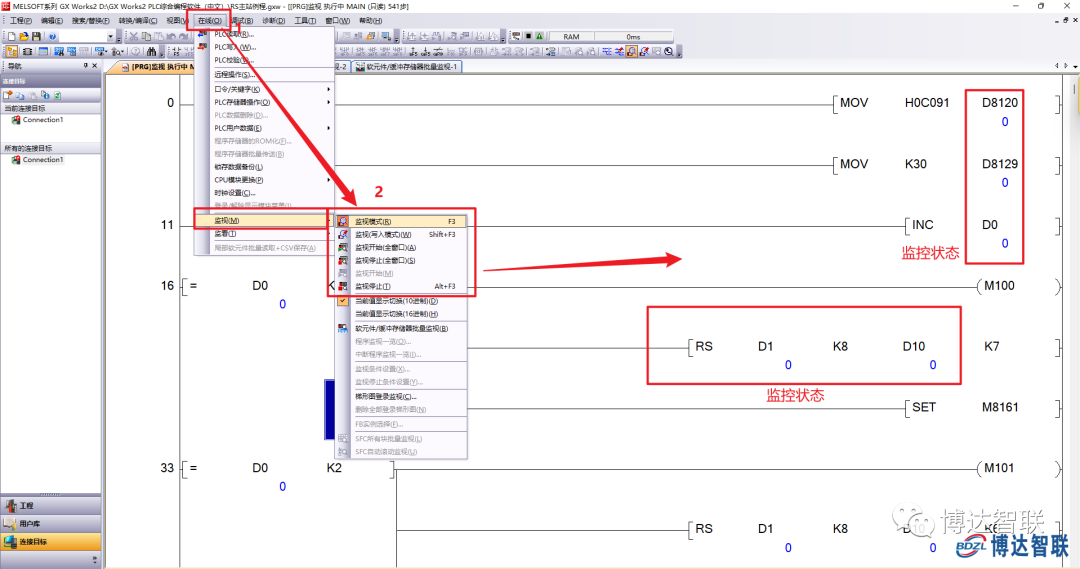Click the navigation view toggle icon
This screenshot has height=569, width=1080.
pyautogui.click(x=12, y=52)
